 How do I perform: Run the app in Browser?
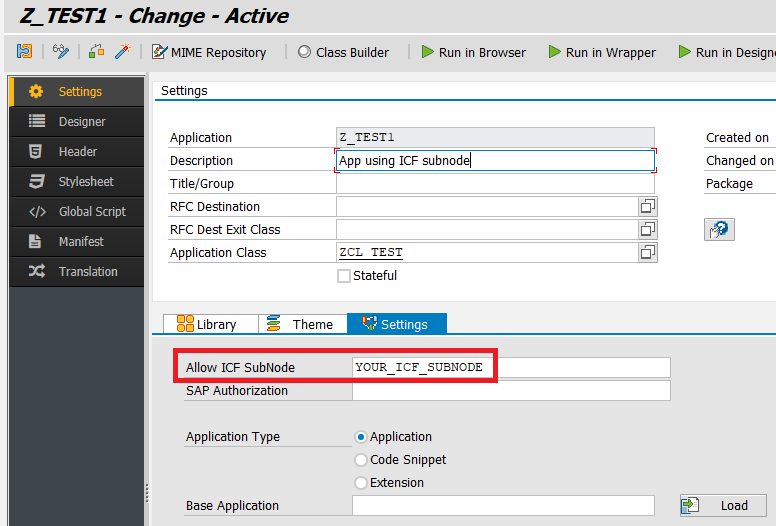click(x=473, y=52)
